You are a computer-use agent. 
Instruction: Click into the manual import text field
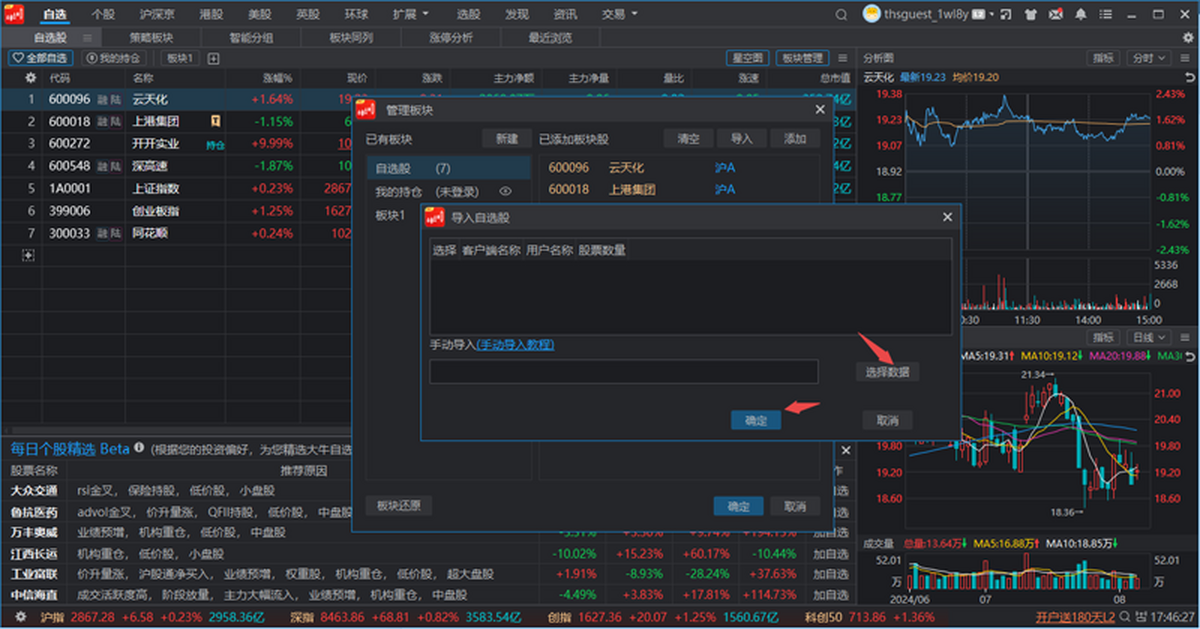pyautogui.click(x=624, y=372)
